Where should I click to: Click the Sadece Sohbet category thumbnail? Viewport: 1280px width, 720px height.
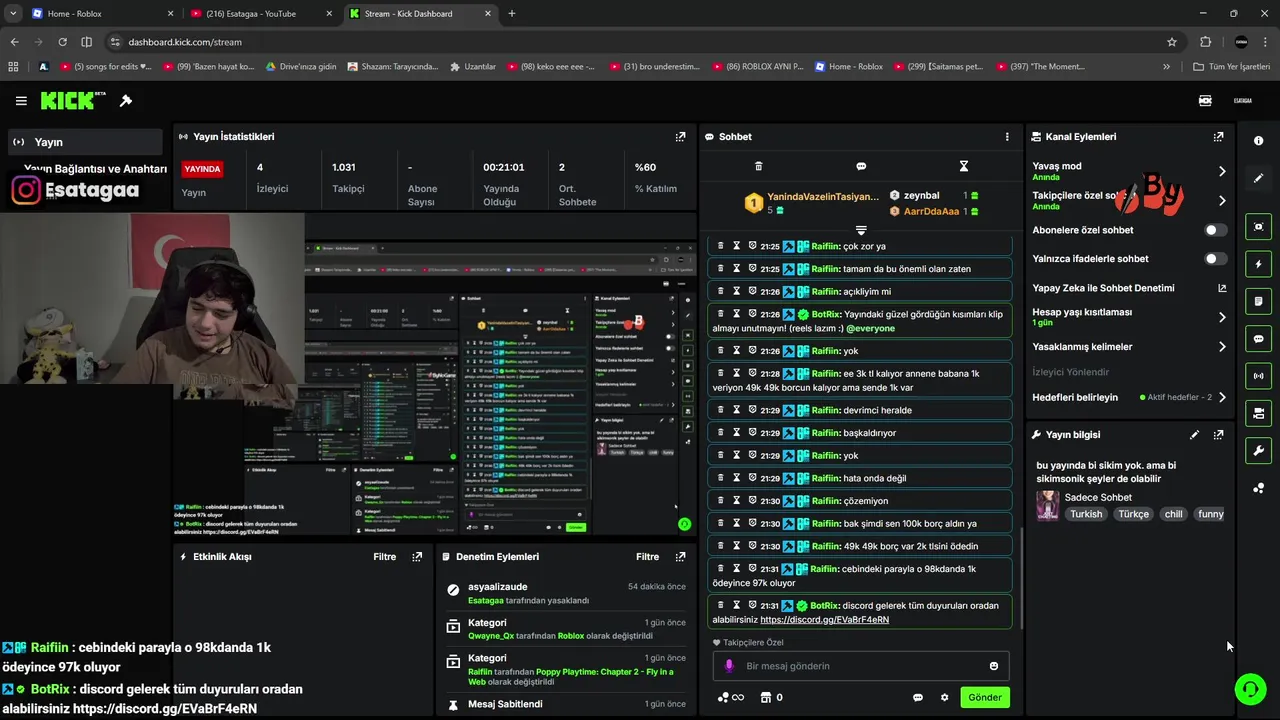(x=1047, y=505)
